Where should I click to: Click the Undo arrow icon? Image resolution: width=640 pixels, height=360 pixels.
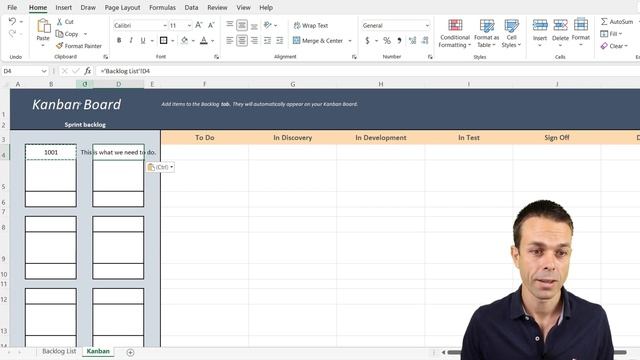12,21
